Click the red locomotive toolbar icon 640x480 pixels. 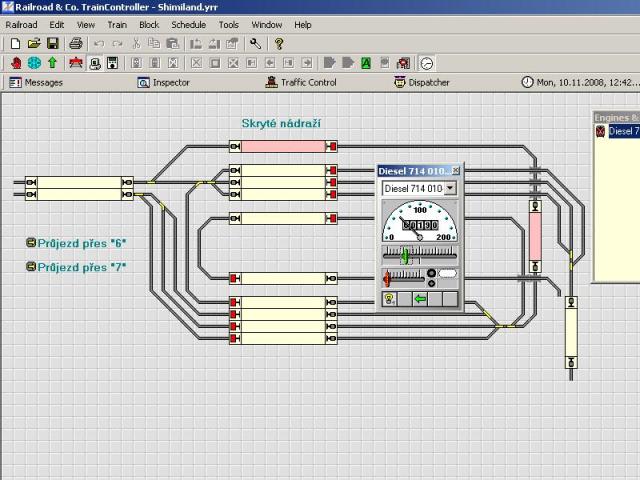click(x=76, y=63)
